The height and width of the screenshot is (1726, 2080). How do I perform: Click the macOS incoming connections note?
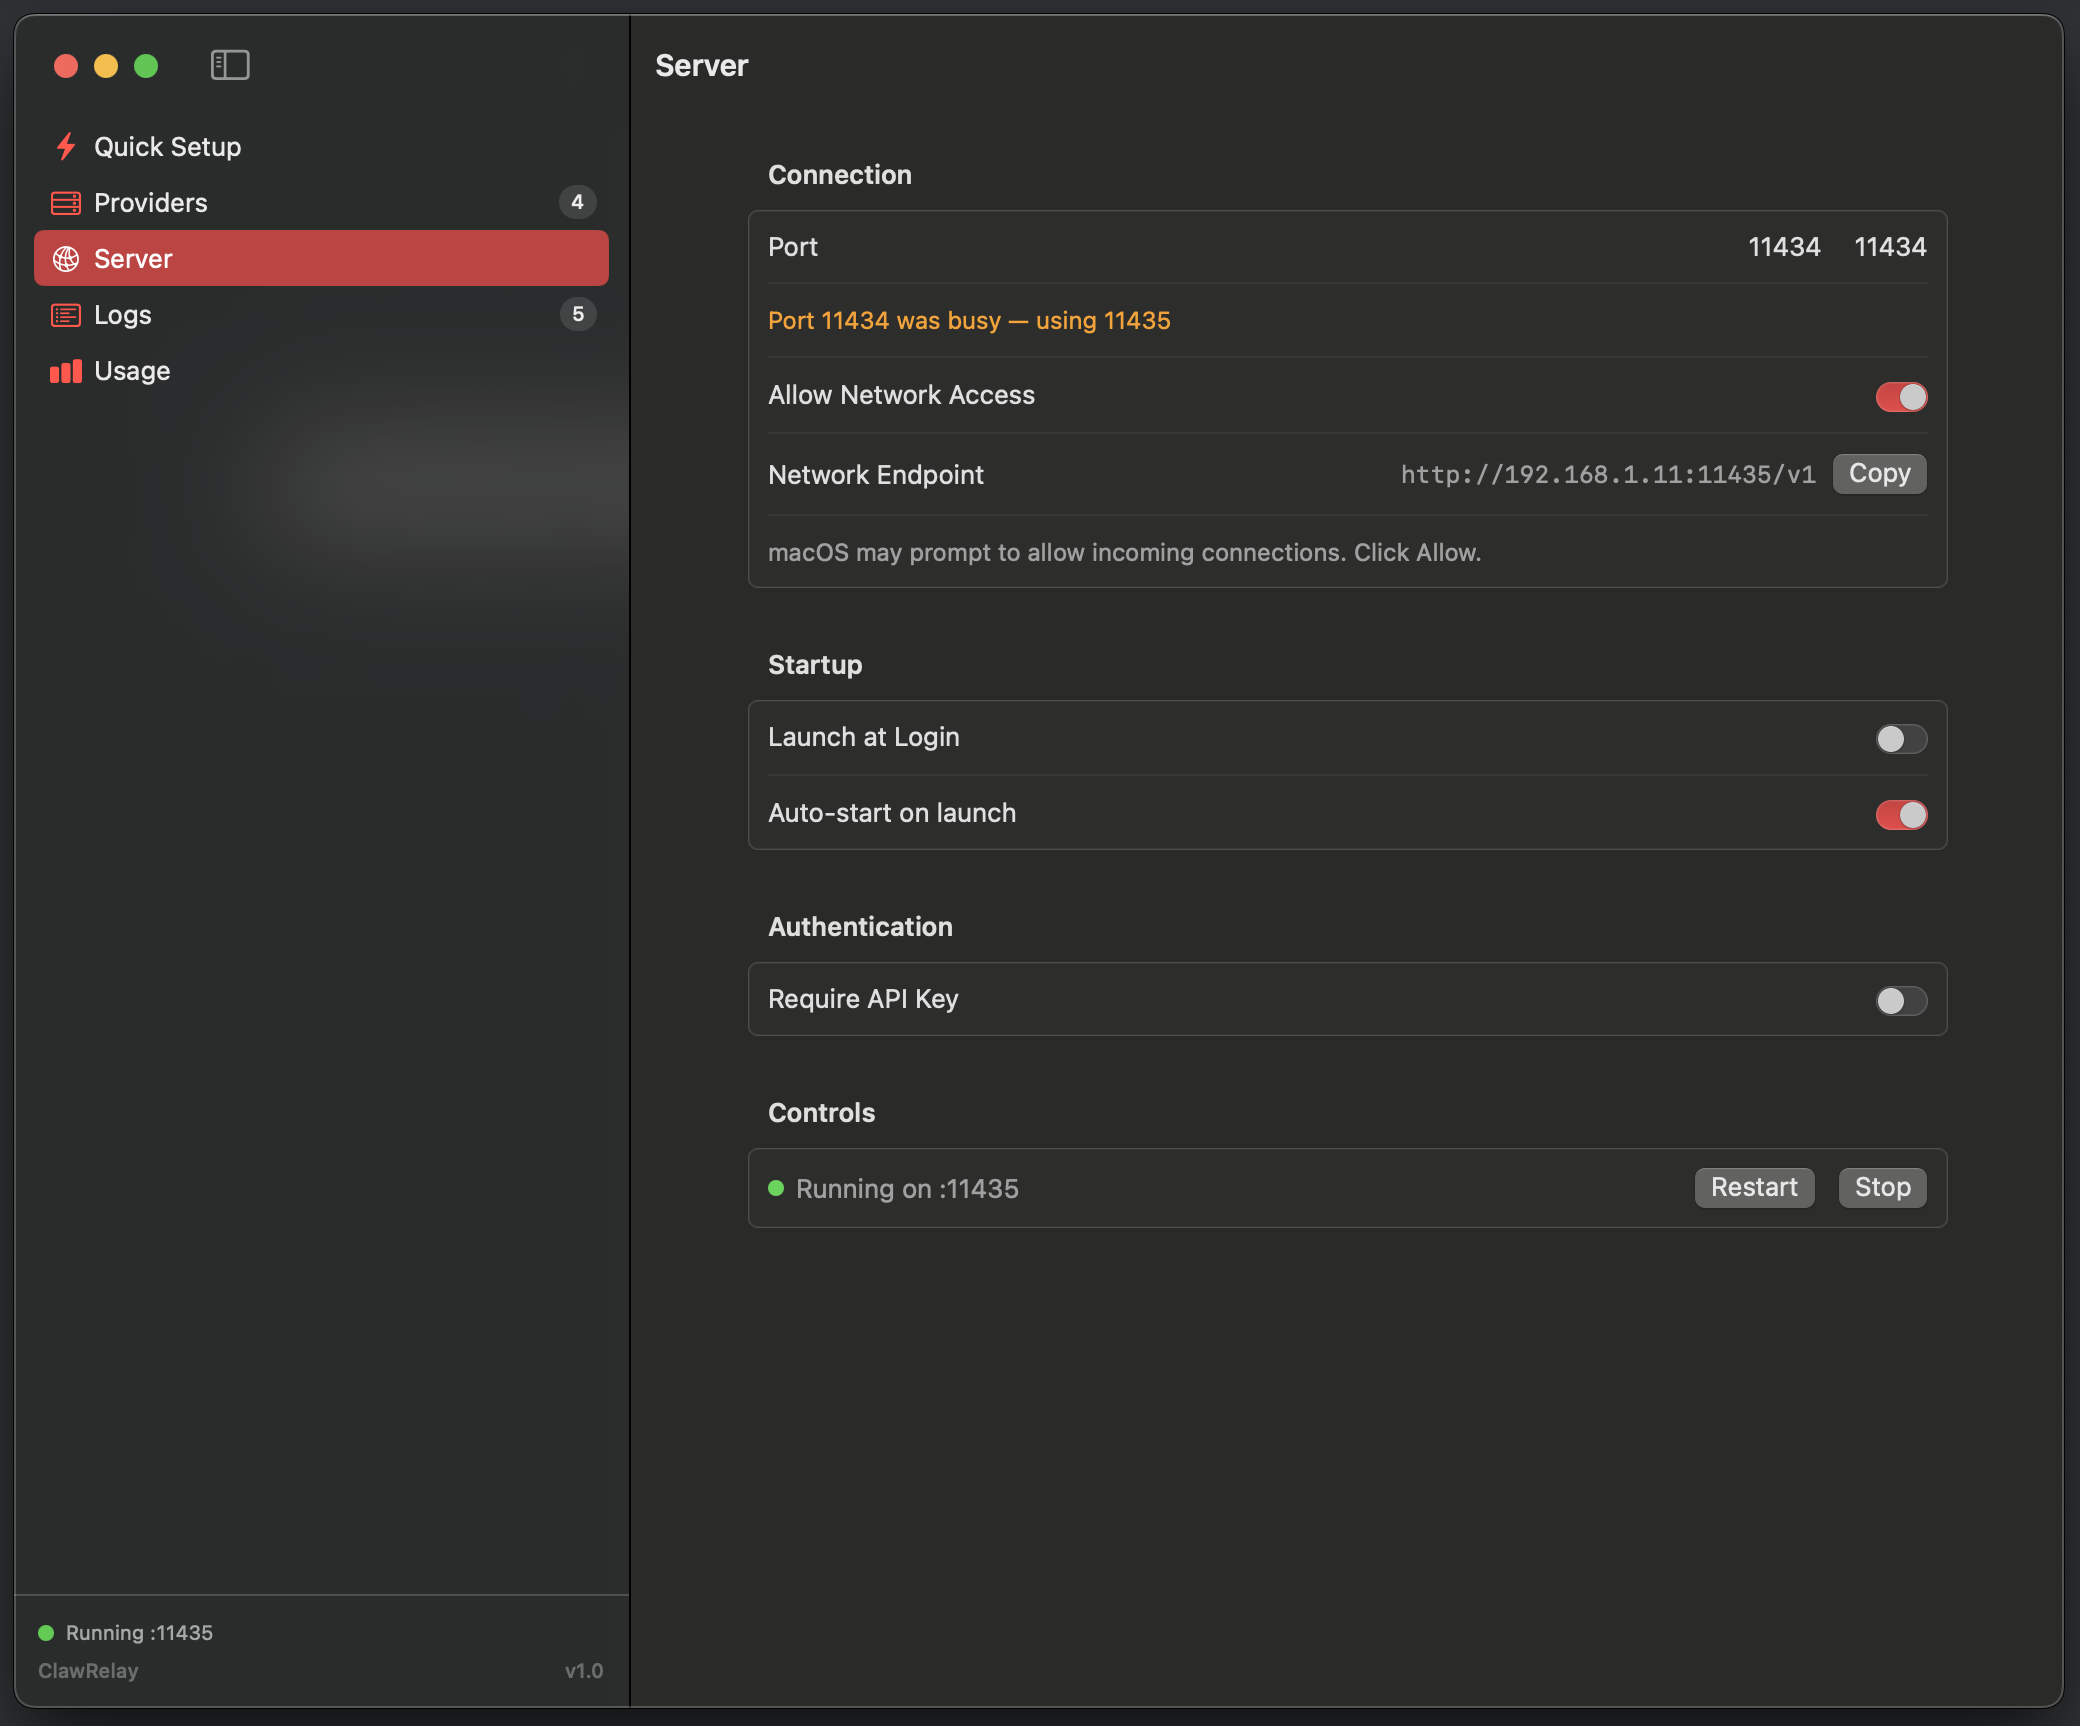click(x=1124, y=552)
